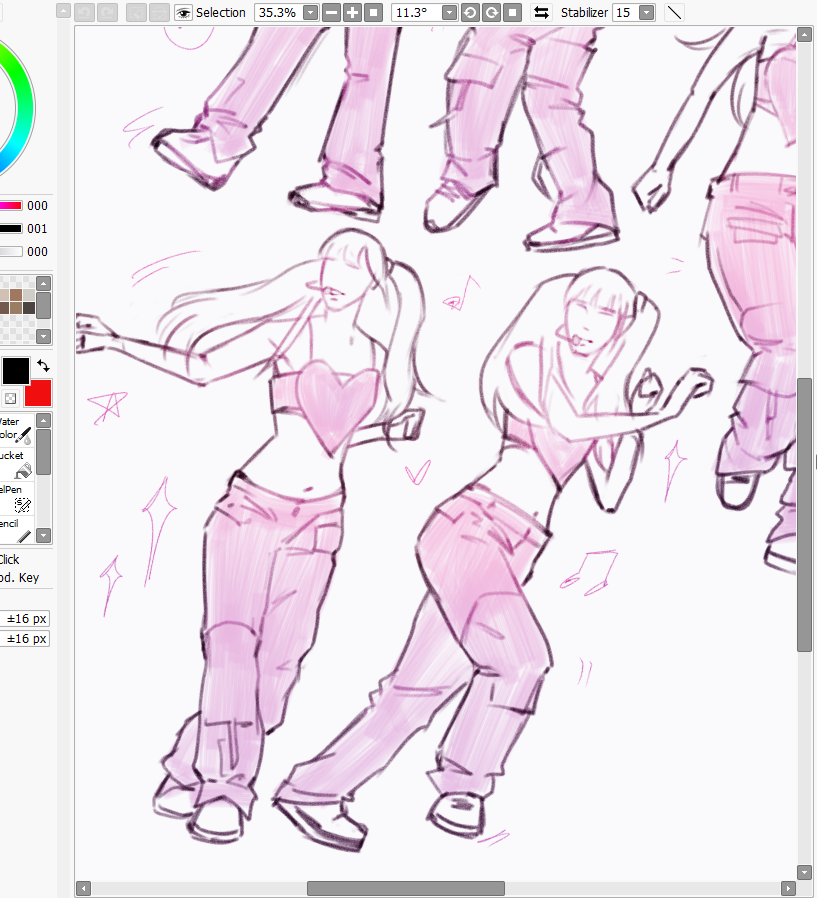Screen dimensions: 817x898
Task: Select the pink 000 color swatch
Action: 12,205
